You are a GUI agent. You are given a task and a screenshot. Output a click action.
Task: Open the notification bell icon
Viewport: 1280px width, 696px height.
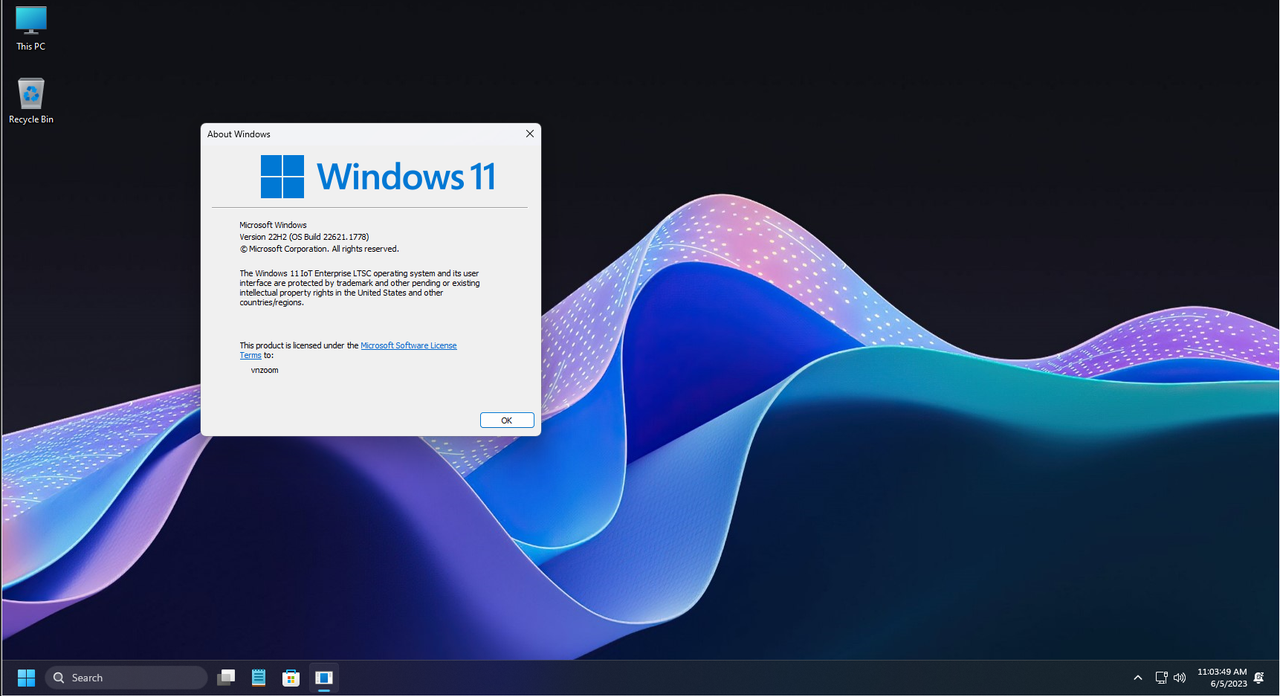[x=1259, y=677]
